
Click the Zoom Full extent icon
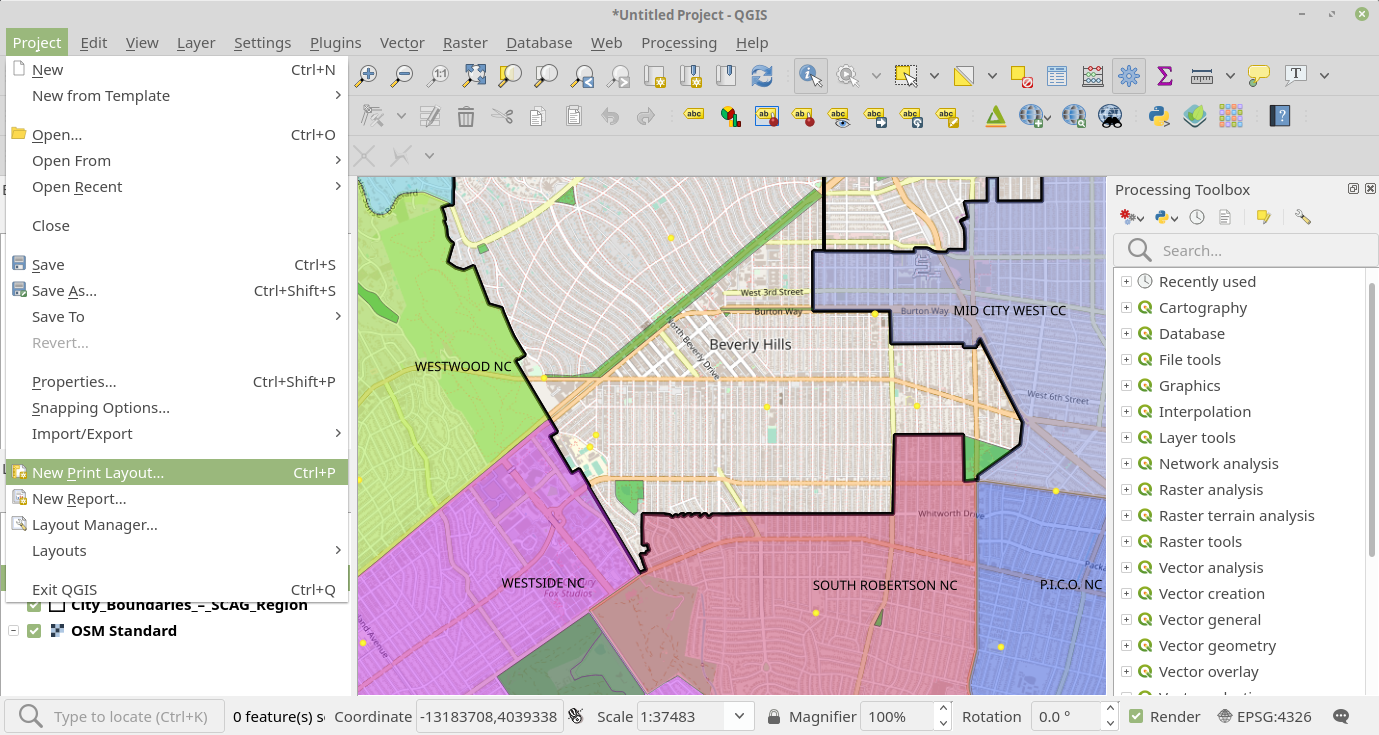pyautogui.click(x=474, y=75)
